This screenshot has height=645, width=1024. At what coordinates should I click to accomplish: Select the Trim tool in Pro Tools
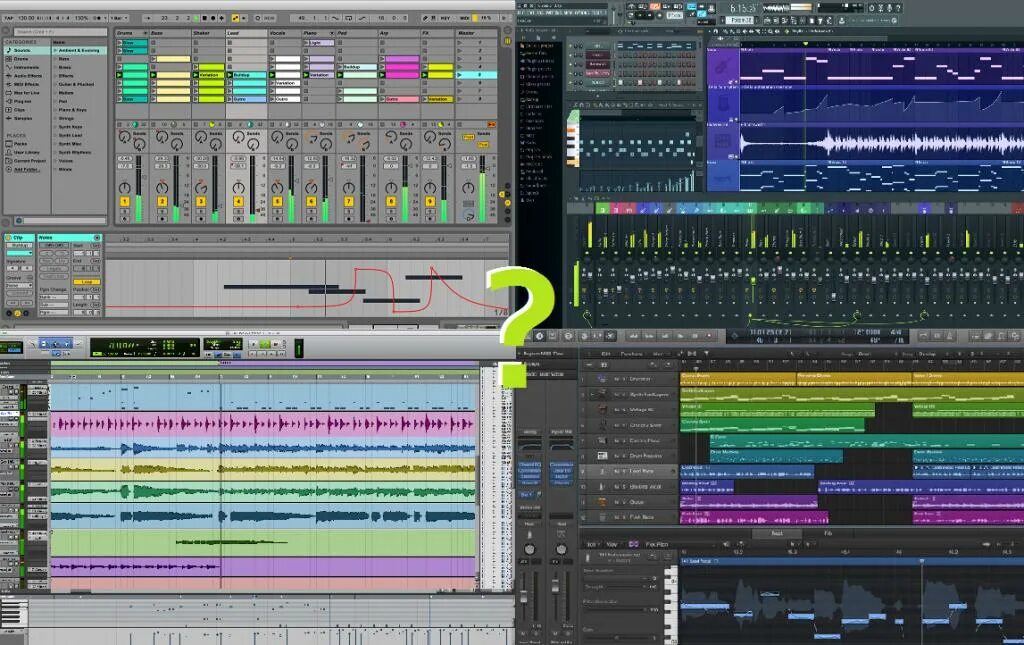43,344
